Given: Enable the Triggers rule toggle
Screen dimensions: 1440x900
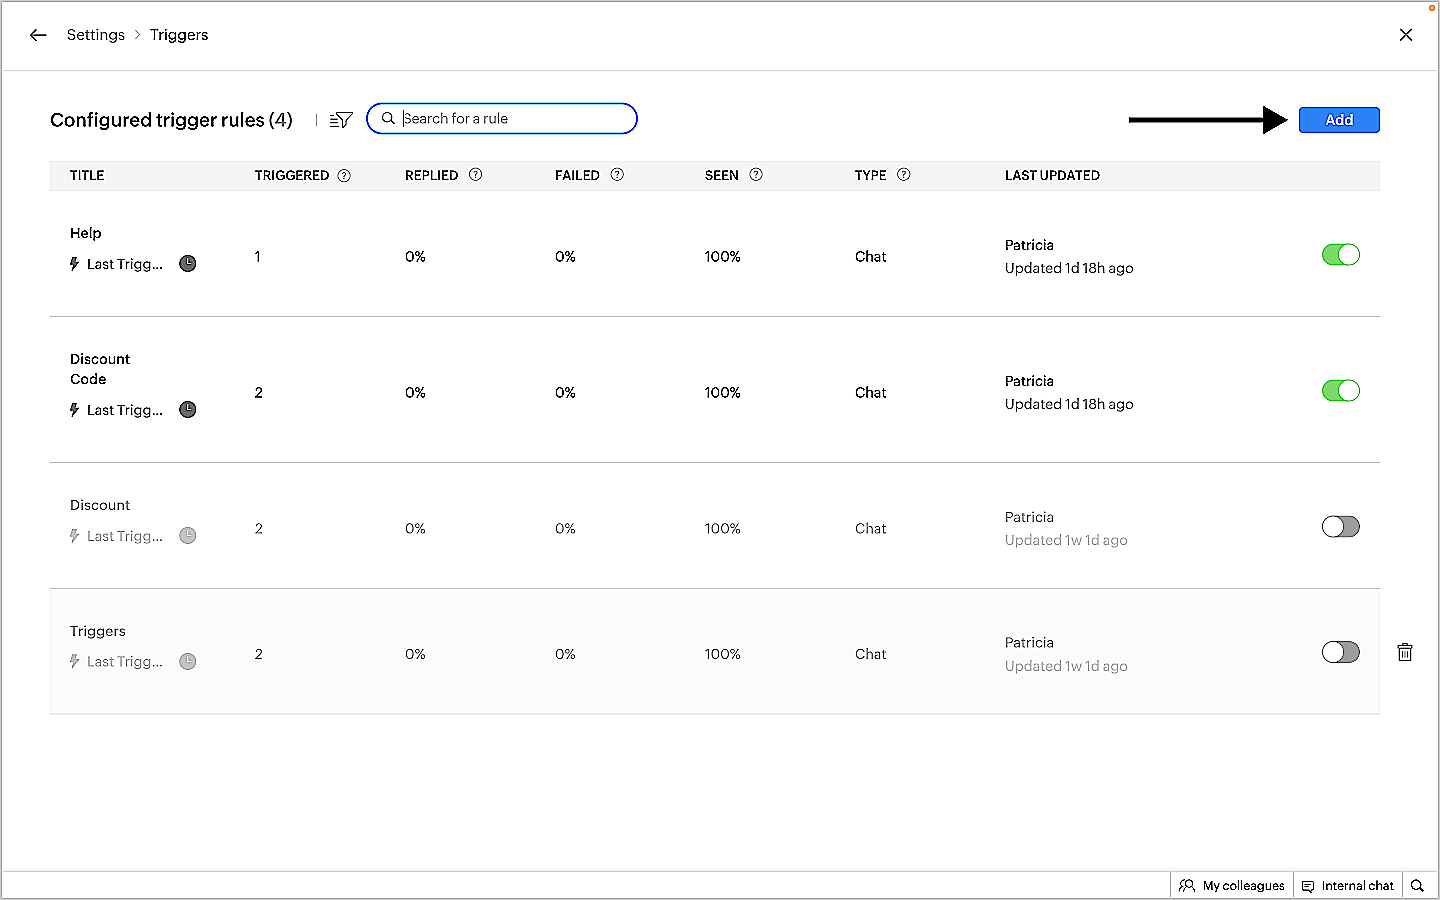Looking at the screenshot, I should point(1340,653).
